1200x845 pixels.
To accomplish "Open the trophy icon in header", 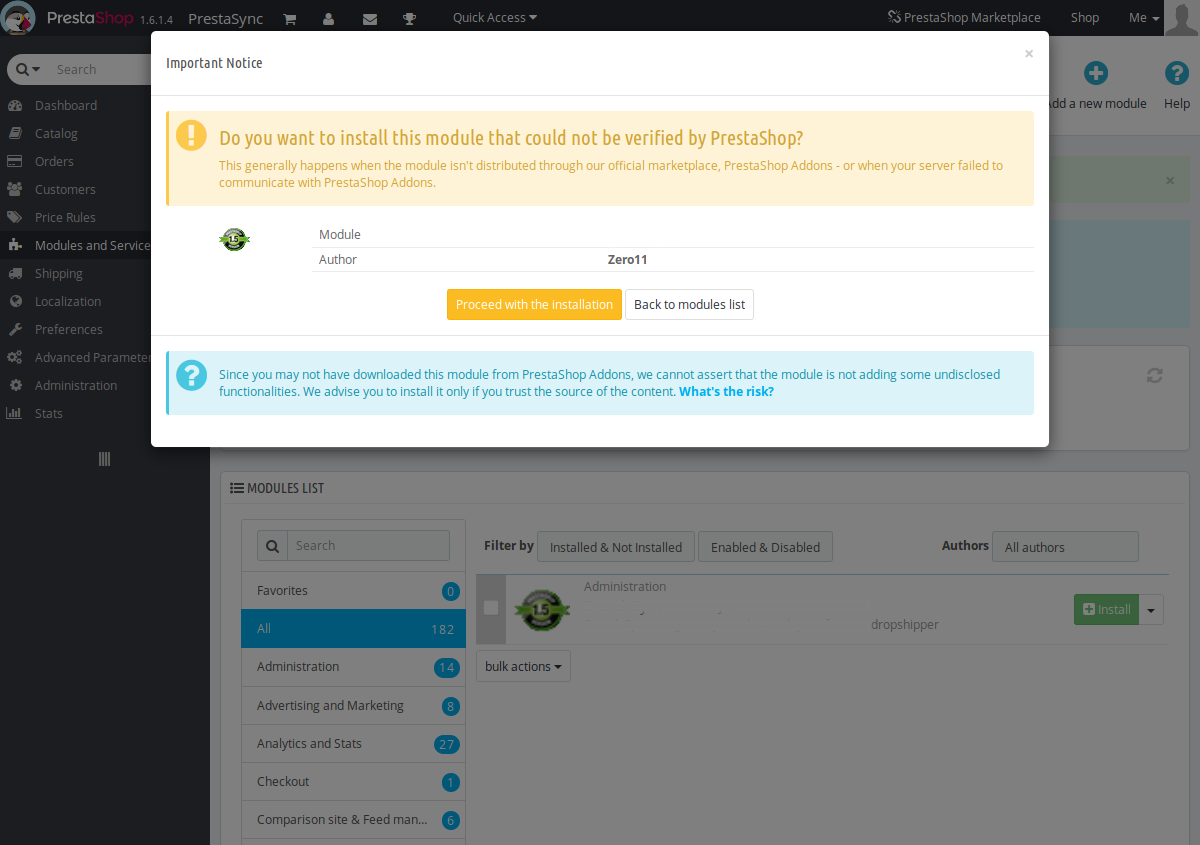I will pos(409,18).
